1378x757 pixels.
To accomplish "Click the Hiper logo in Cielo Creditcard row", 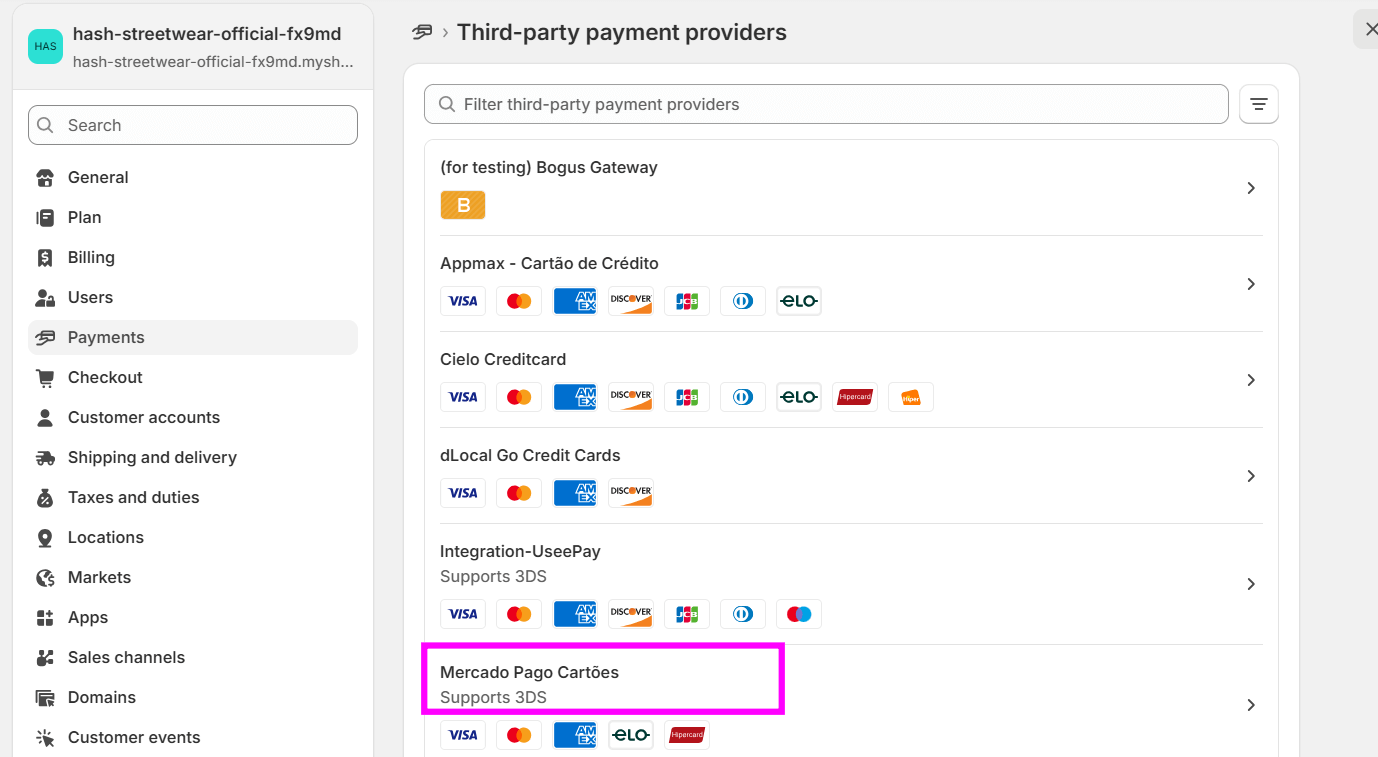I will click(911, 397).
